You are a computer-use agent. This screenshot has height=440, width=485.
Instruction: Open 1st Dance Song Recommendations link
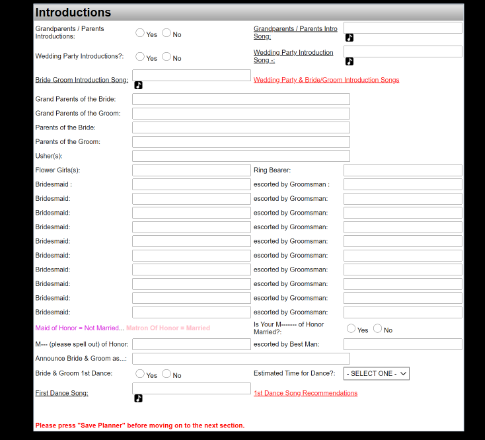point(305,393)
